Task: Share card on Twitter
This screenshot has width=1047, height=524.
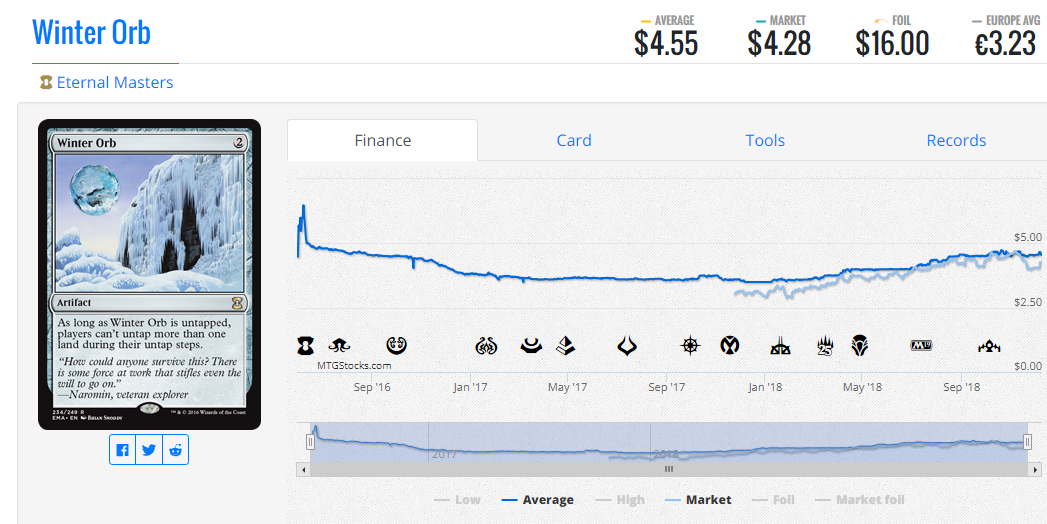Action: pos(149,449)
